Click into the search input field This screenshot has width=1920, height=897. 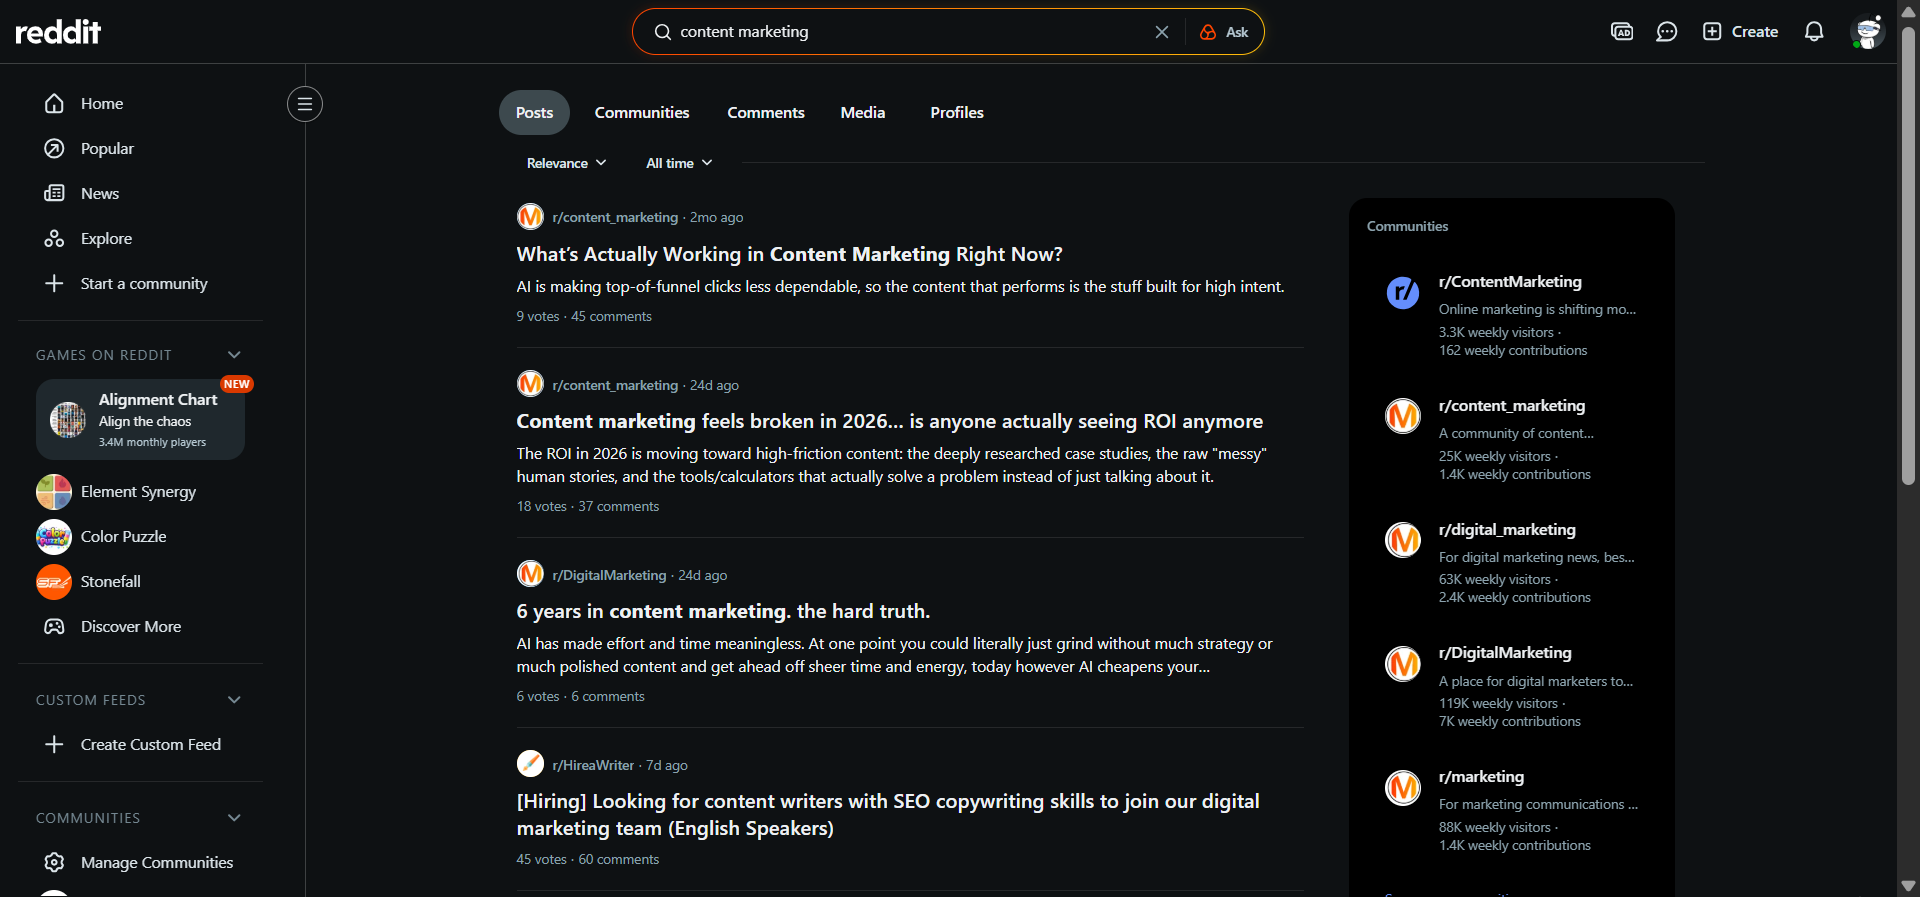pyautogui.click(x=910, y=32)
